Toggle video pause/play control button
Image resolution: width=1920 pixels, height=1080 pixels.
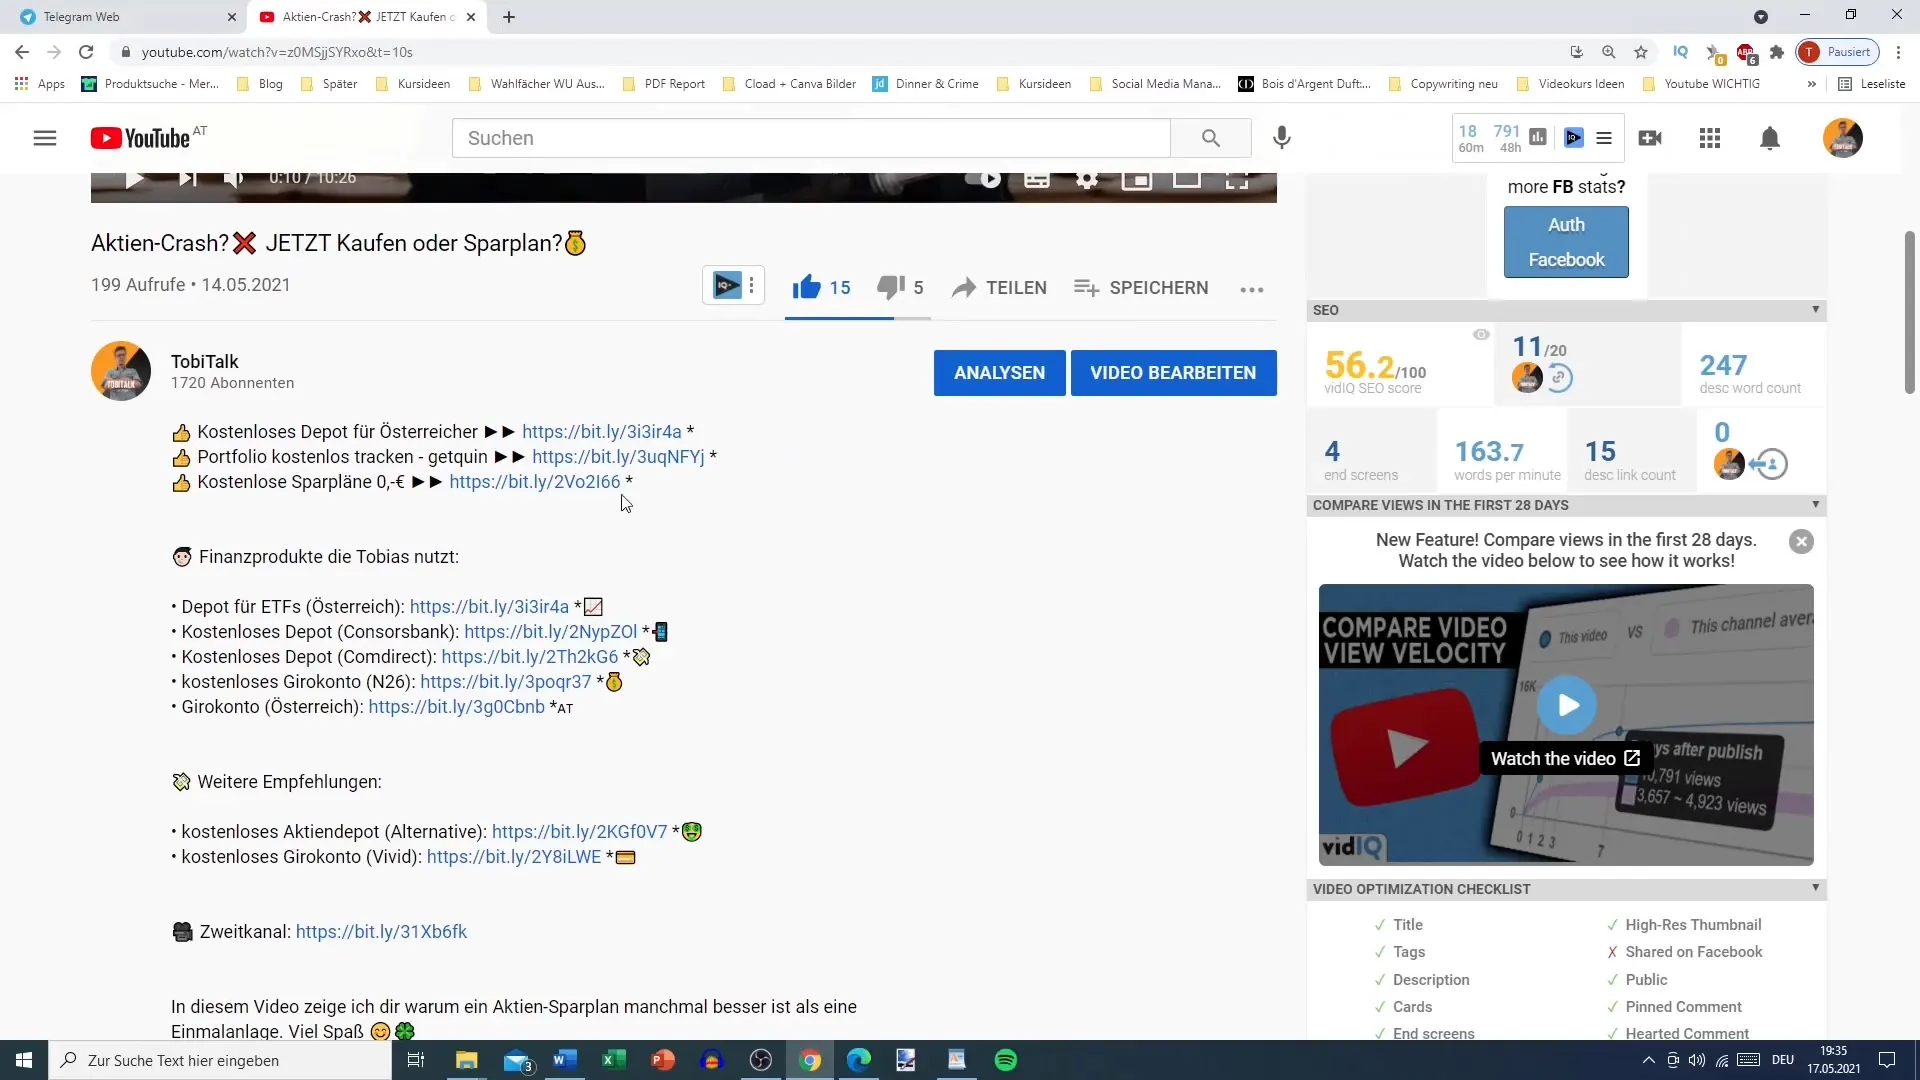coord(132,178)
